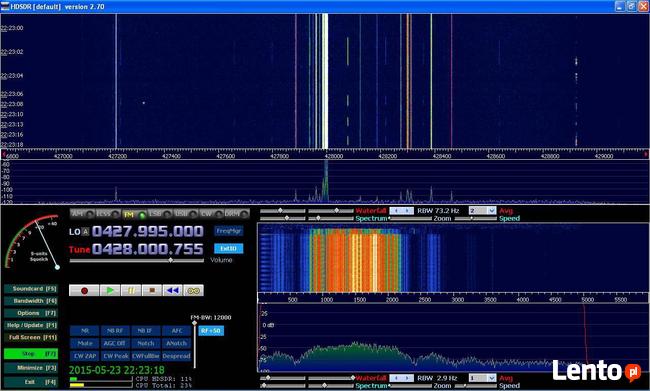Toggle NB IF noise blanker

[x=146, y=331]
